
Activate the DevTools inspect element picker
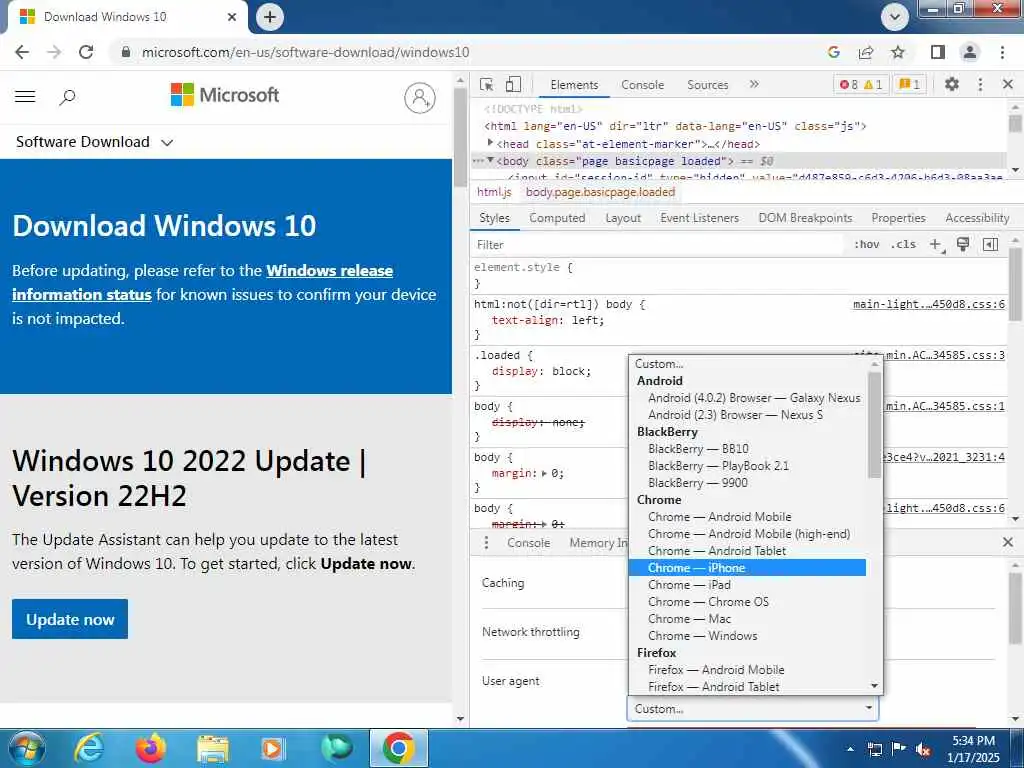487,84
